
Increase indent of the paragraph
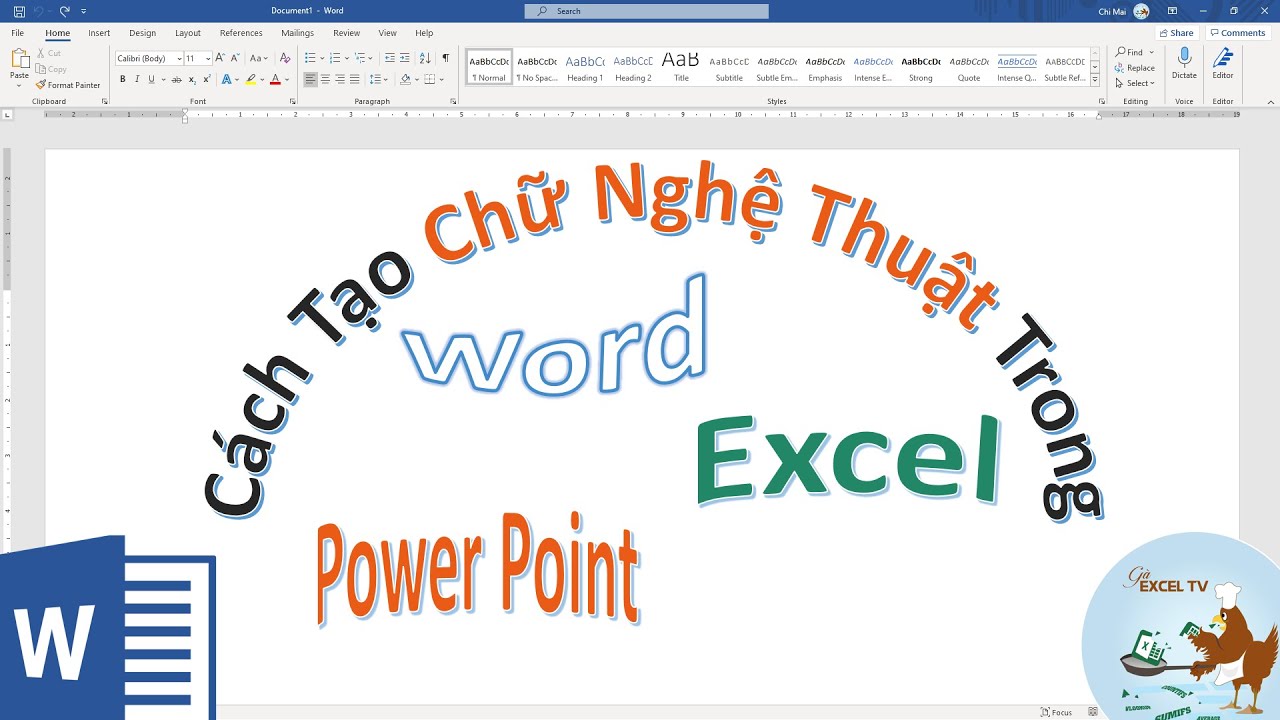coord(405,58)
